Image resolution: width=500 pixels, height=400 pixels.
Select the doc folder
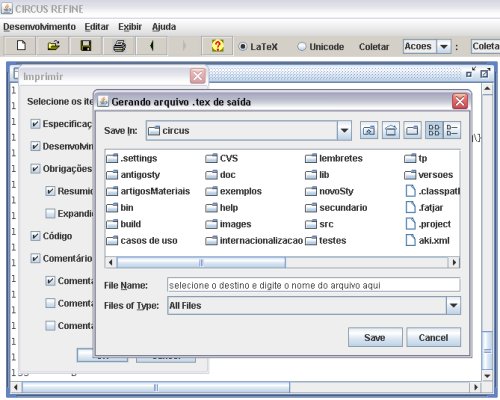[221, 175]
